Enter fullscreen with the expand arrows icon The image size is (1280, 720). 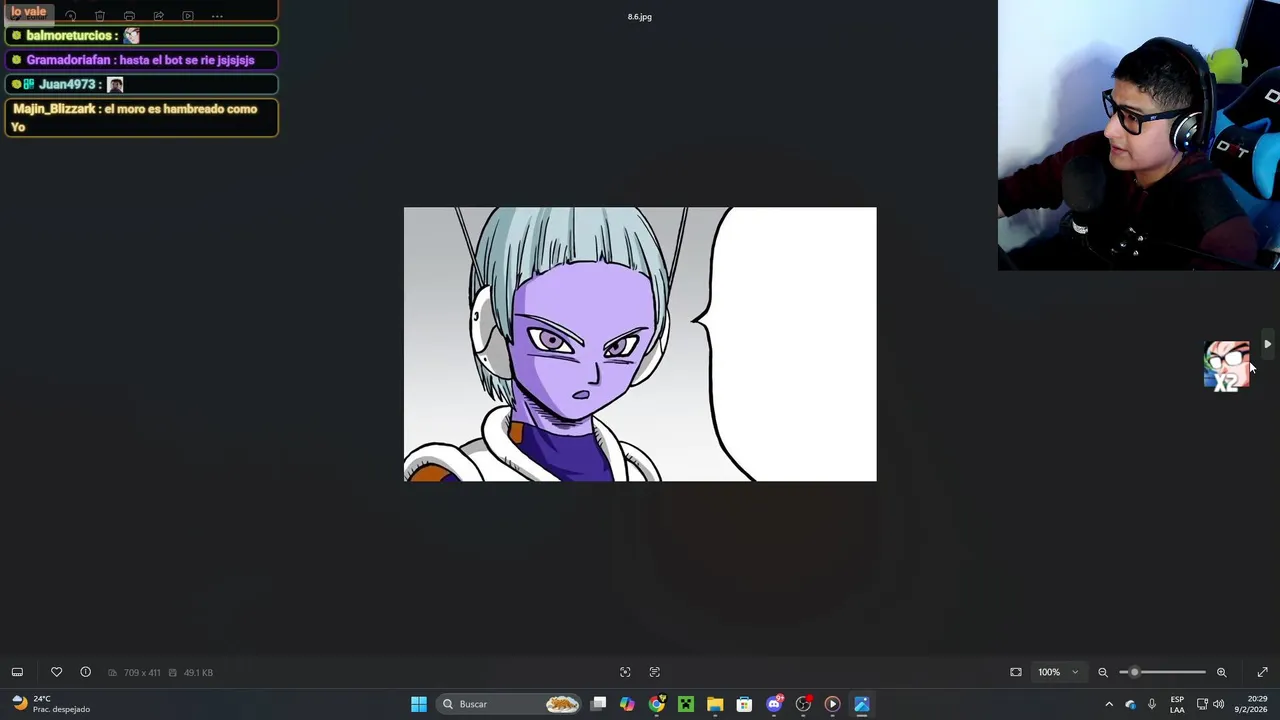(1262, 672)
